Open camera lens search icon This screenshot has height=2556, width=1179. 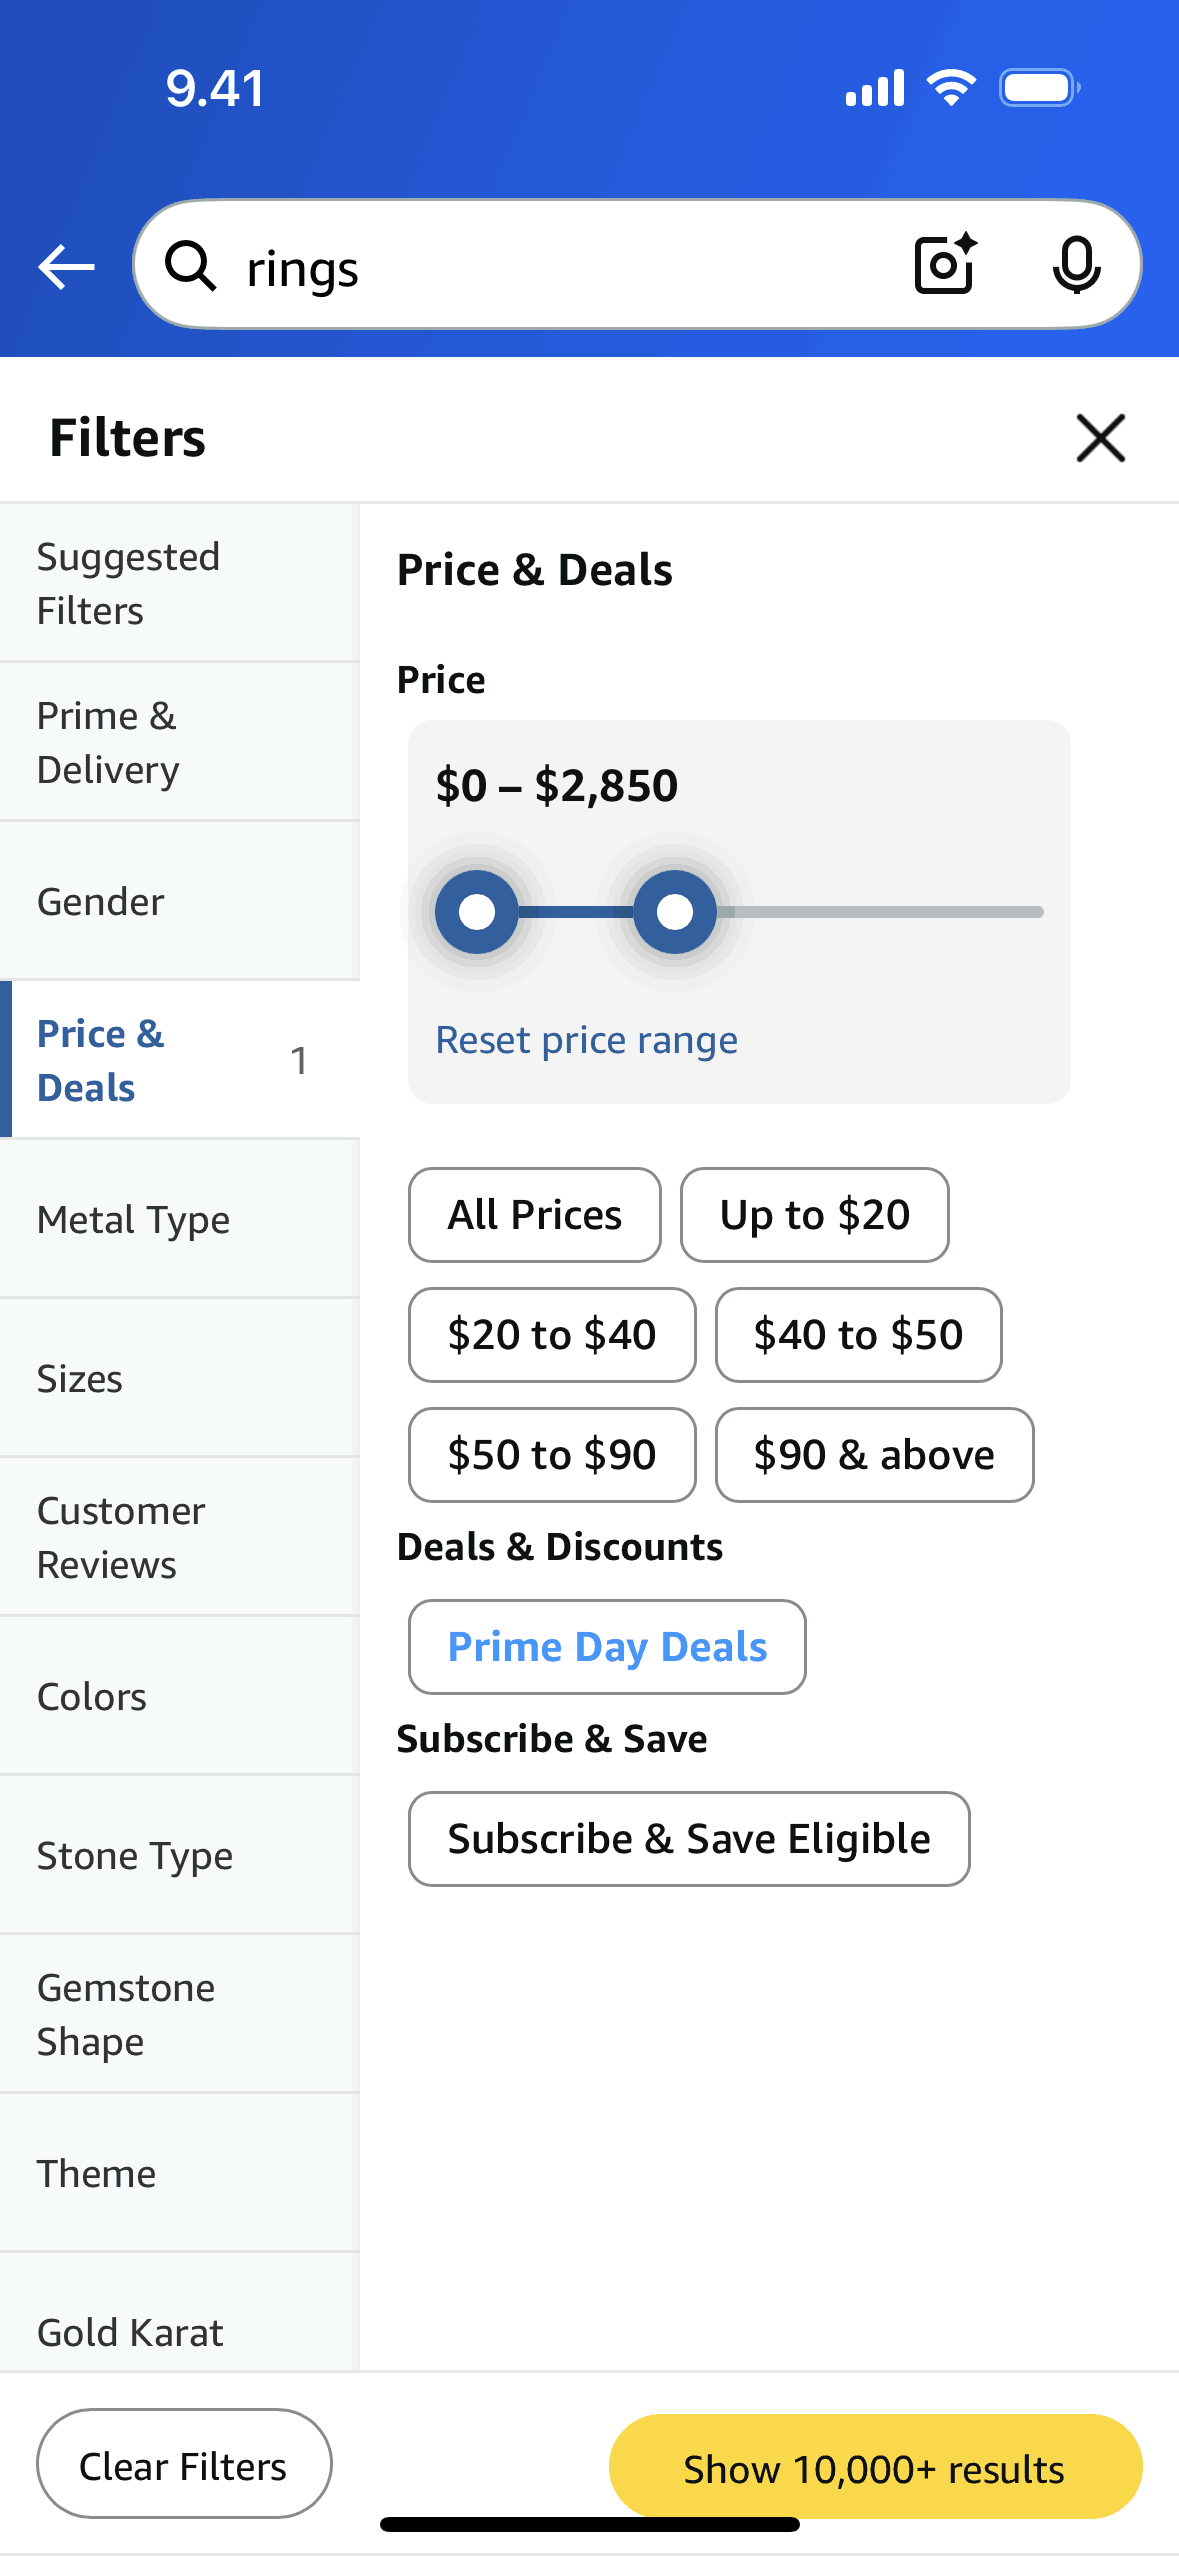[945, 265]
